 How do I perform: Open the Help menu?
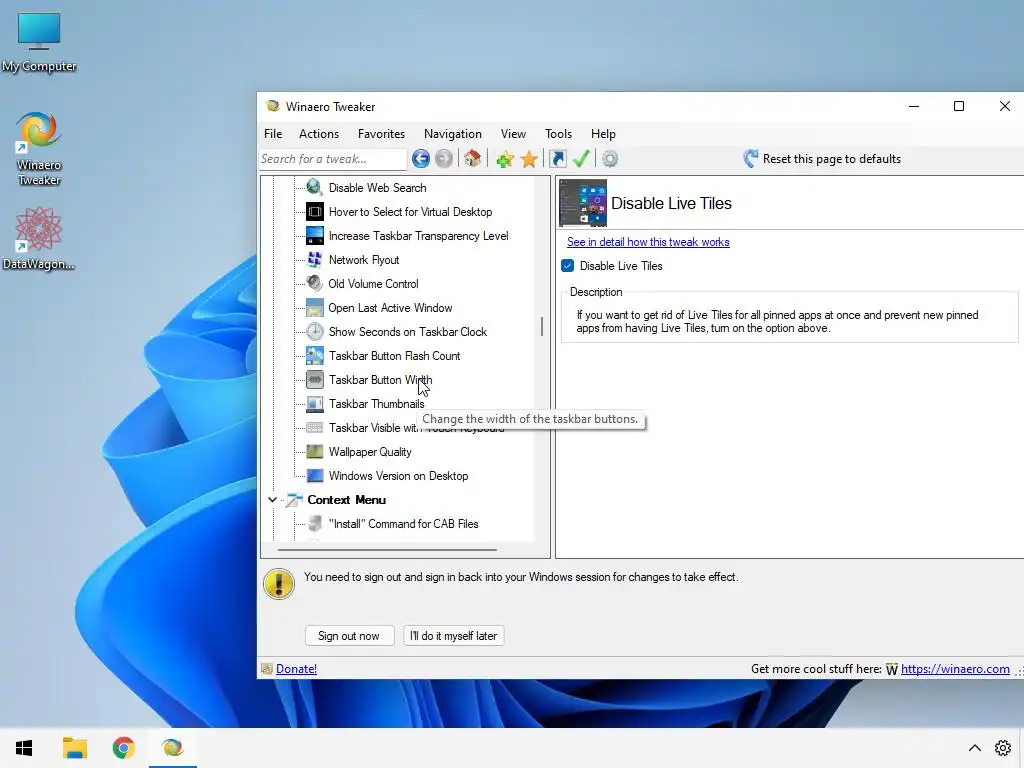(603, 134)
